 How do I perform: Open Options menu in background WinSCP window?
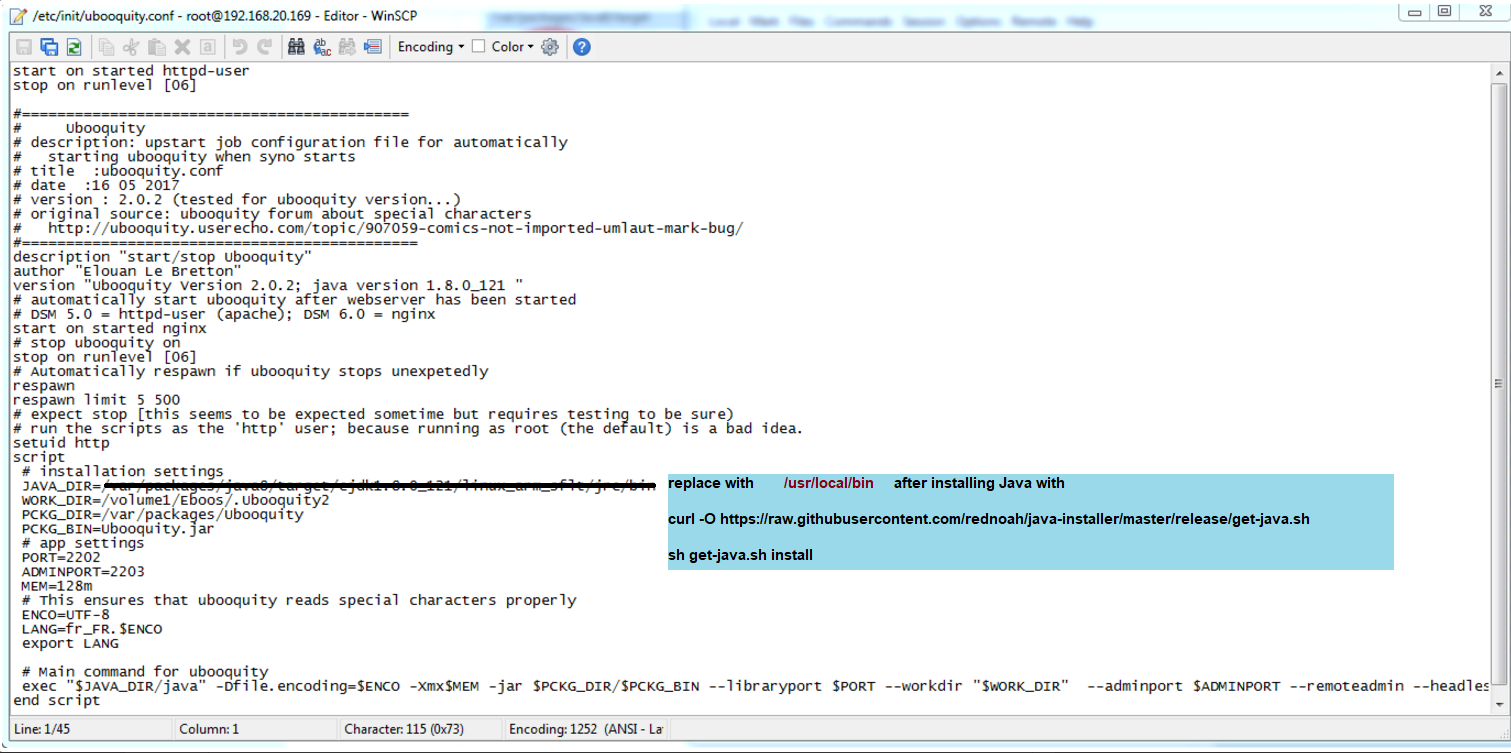point(978,21)
